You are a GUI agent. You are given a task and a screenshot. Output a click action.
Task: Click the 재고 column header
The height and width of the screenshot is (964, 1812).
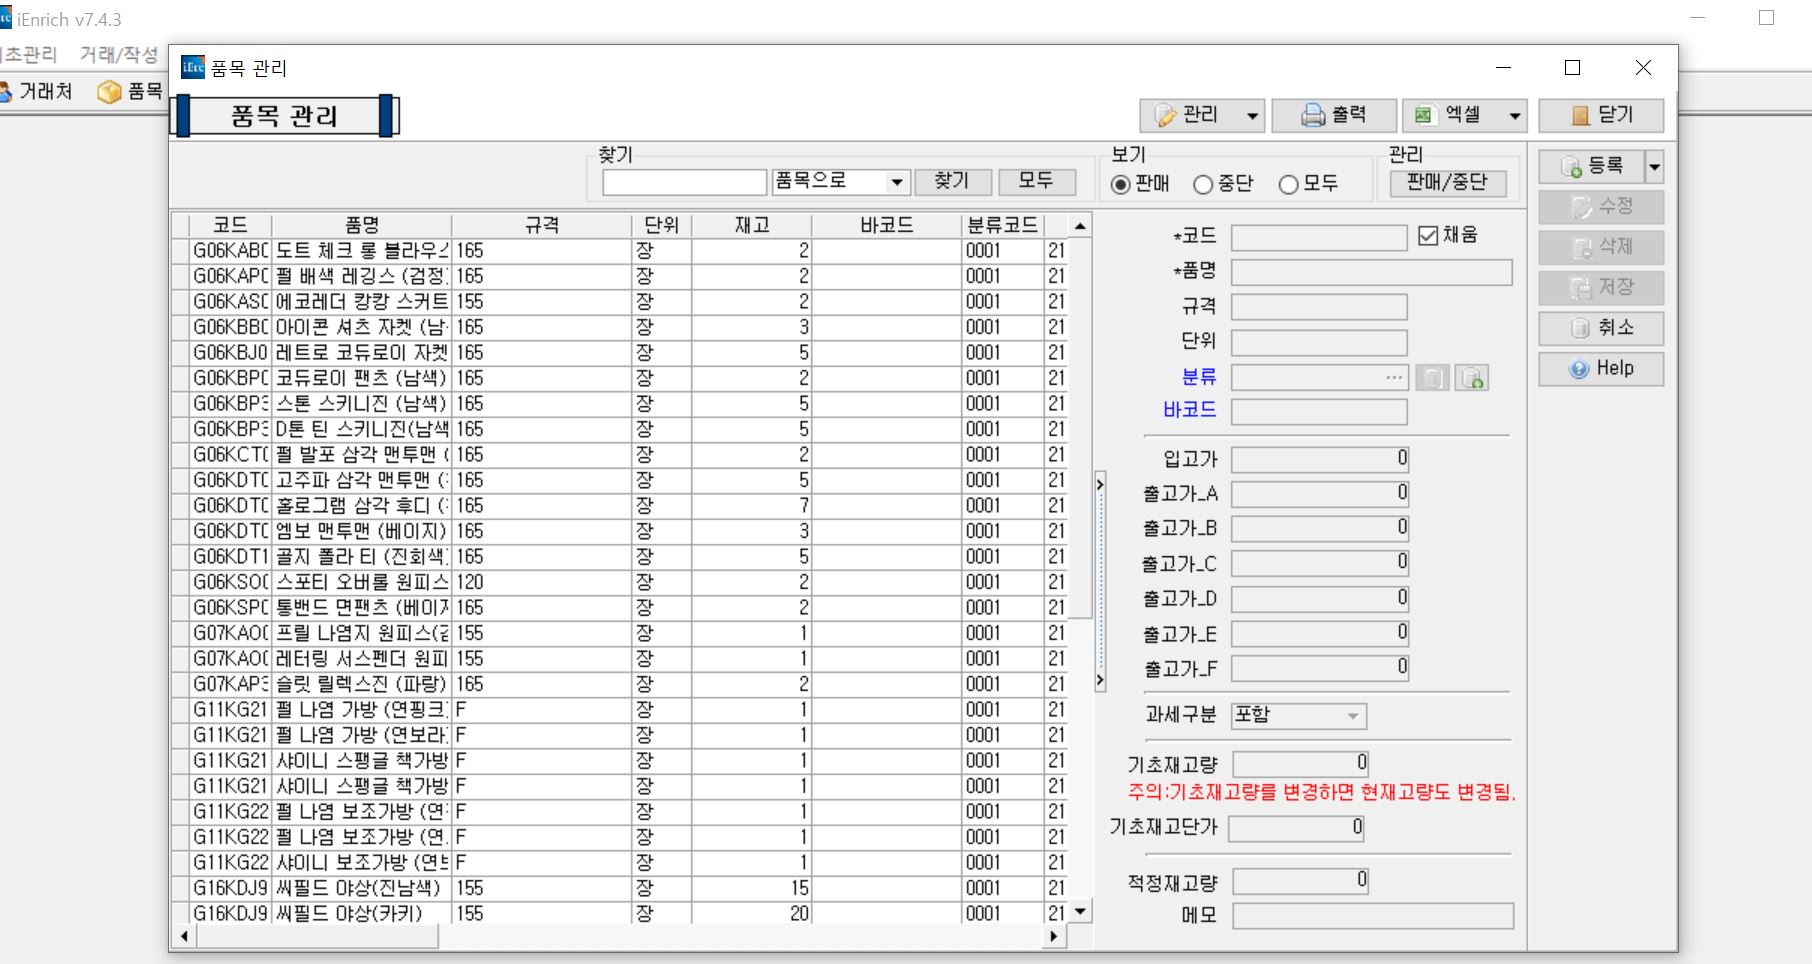[x=751, y=225]
